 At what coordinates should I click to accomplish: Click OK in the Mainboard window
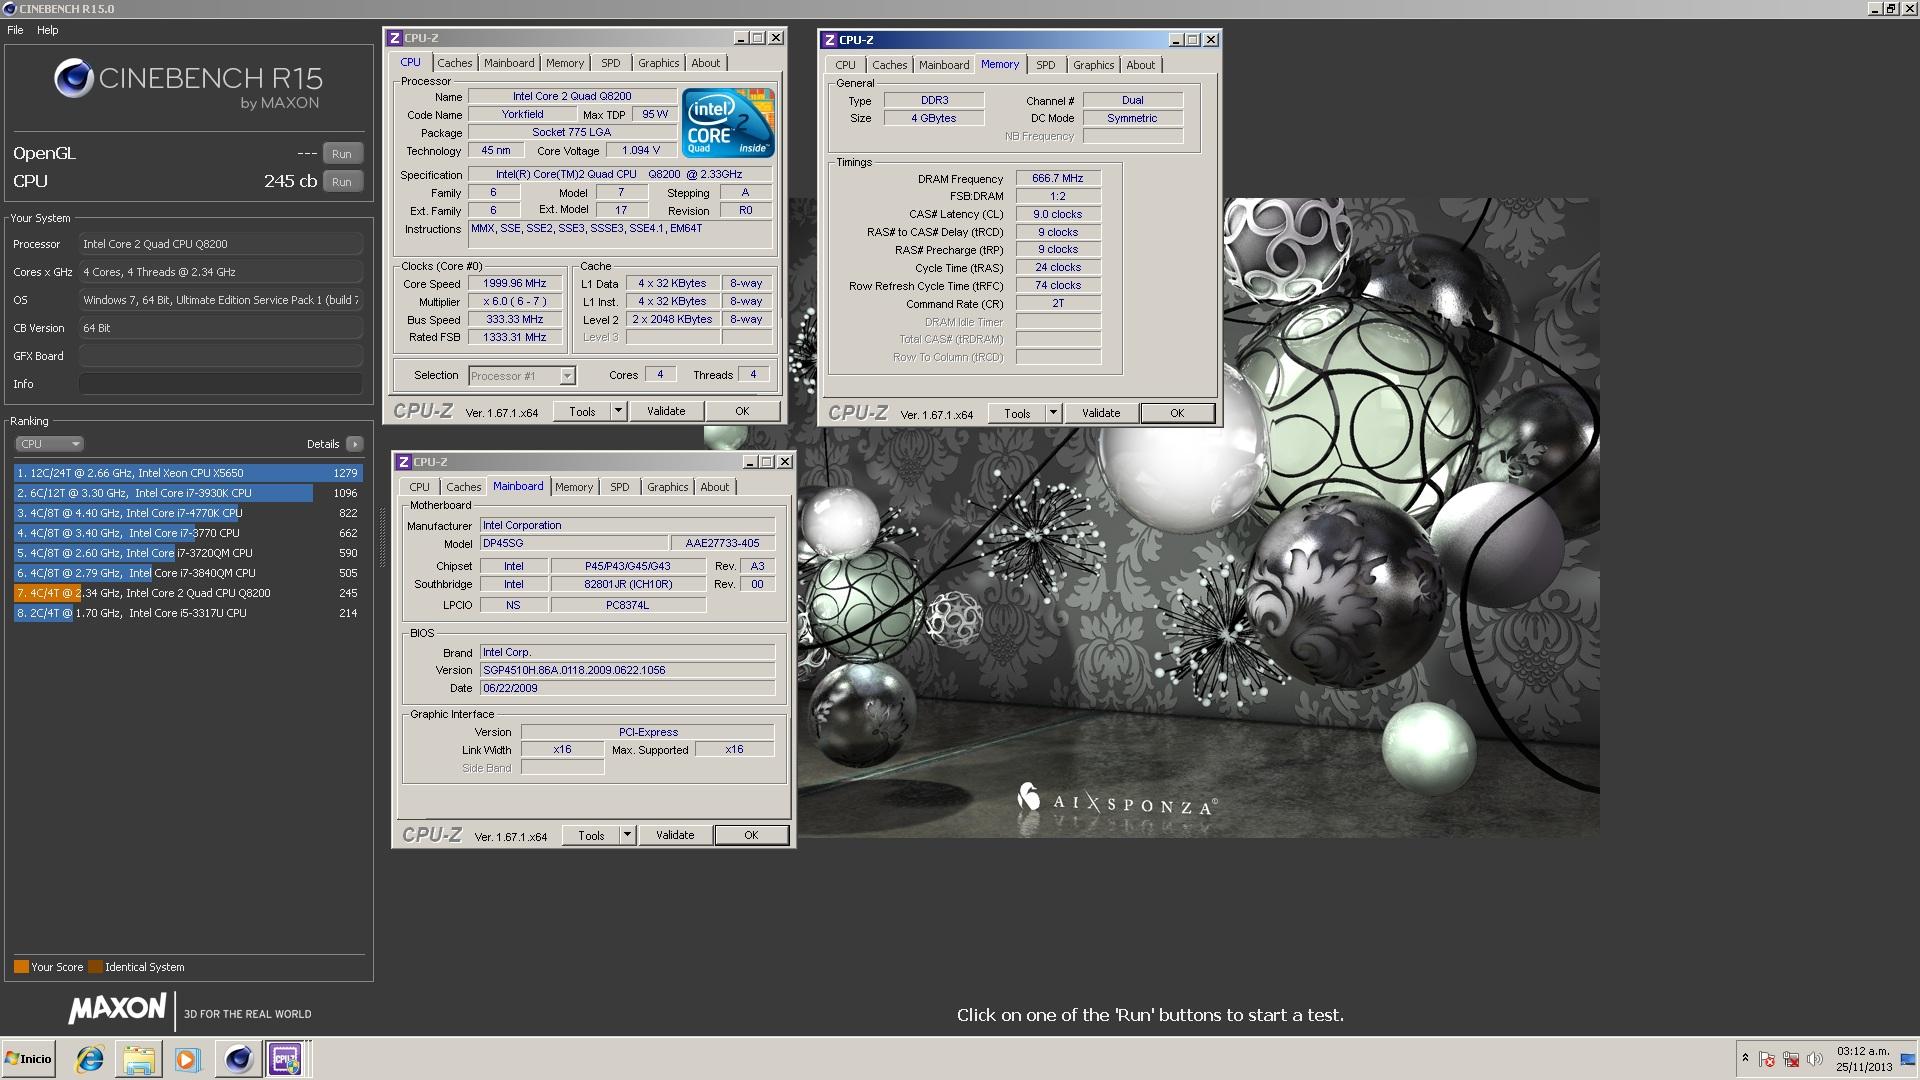click(751, 835)
